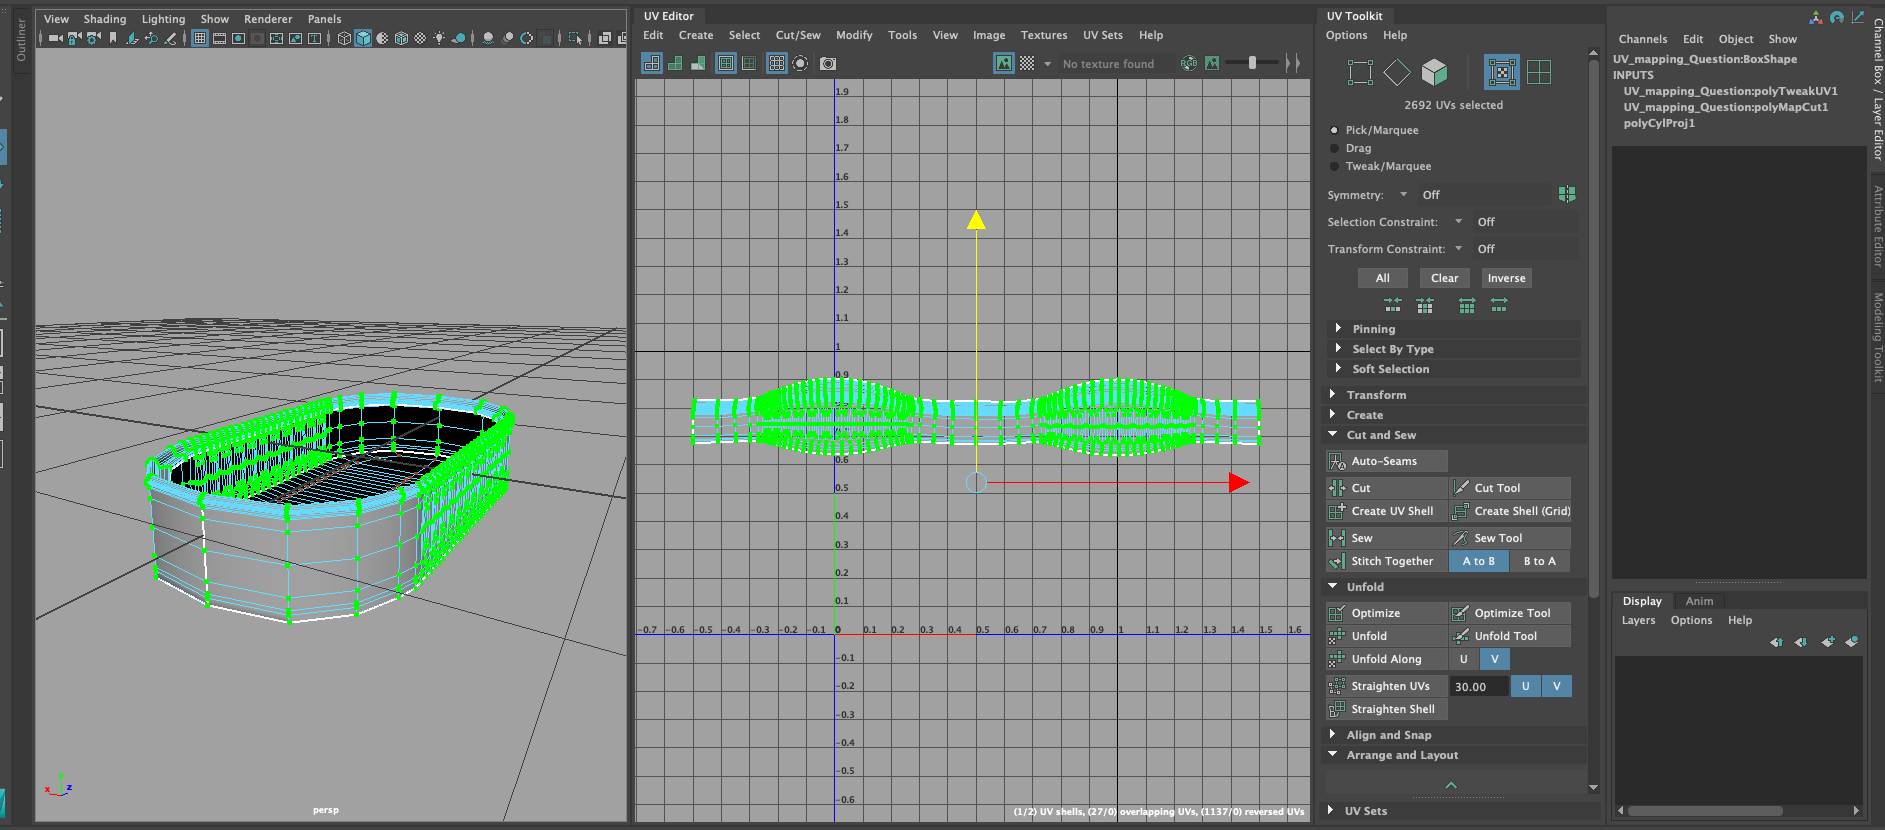This screenshot has height=830, width=1885.
Task: Select Pick/Marquee radio button
Action: tap(1334, 130)
